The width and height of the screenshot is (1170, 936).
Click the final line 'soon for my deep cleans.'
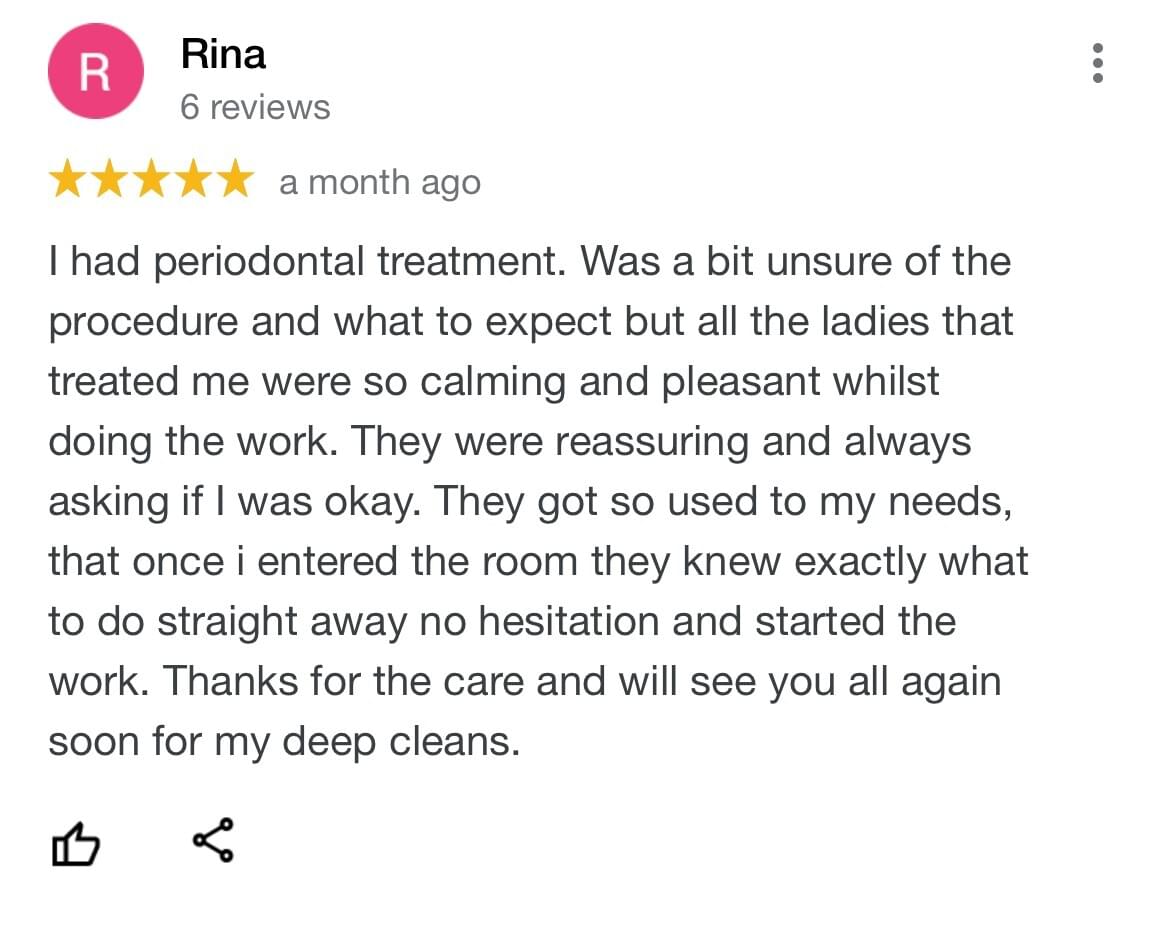284,742
